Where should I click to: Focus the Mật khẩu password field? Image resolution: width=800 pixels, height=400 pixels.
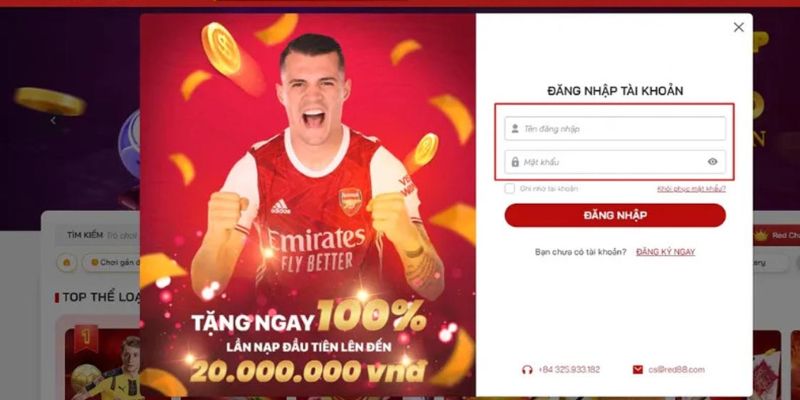click(x=615, y=162)
